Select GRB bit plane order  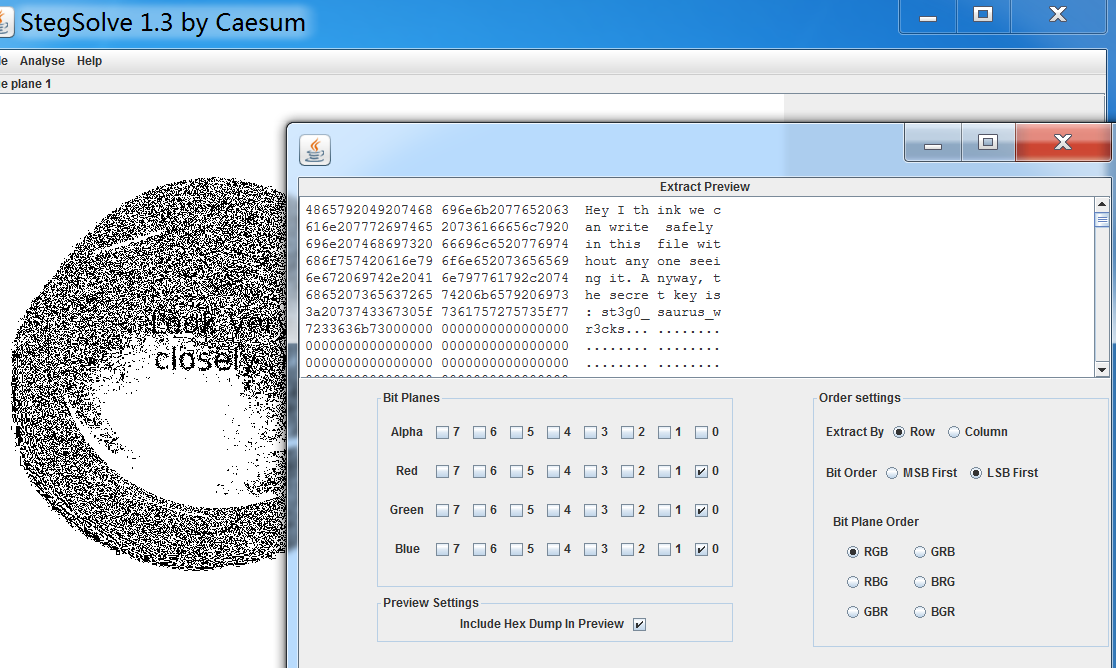coord(920,552)
